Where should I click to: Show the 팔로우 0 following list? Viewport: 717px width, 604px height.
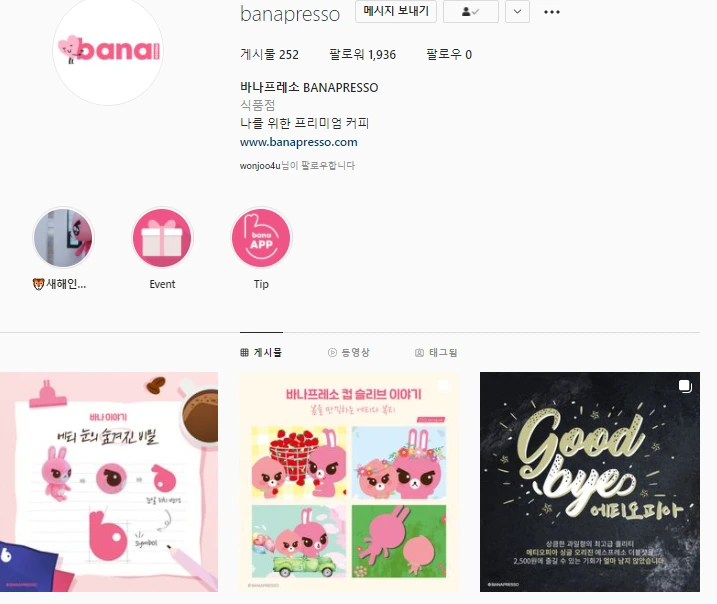449,54
